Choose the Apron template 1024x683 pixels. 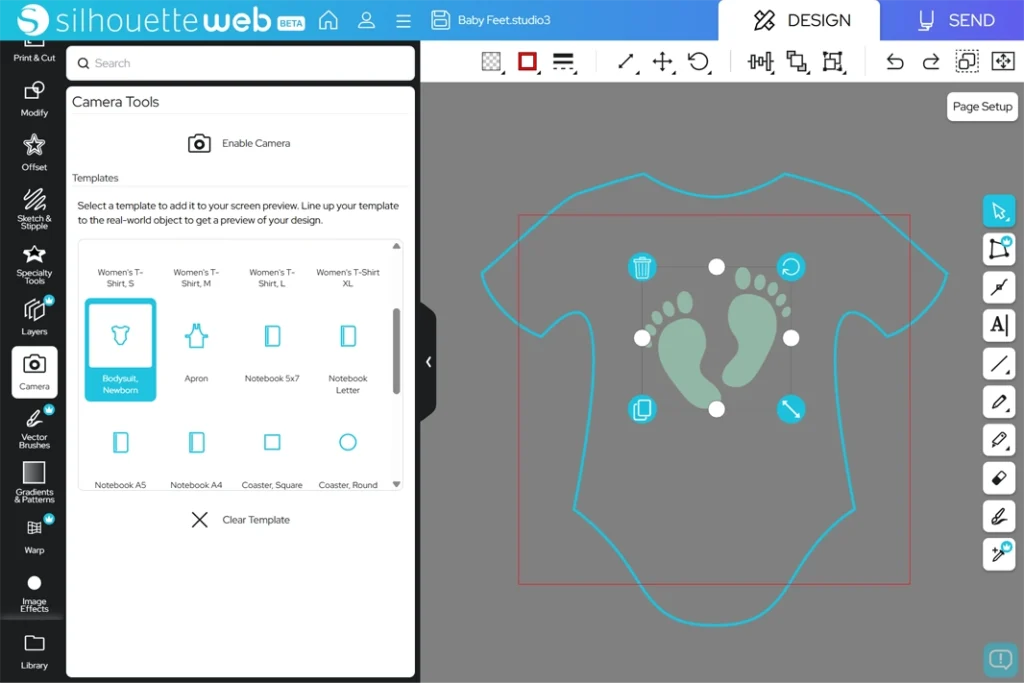196,348
